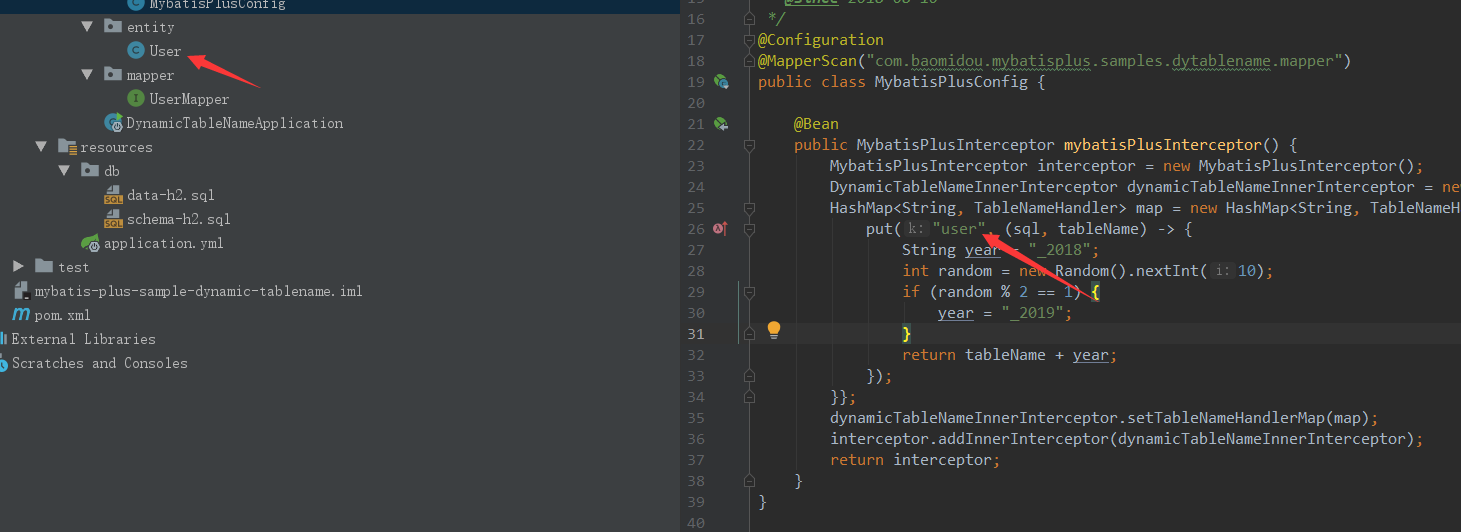Click the bean gutter icon at line 21
This screenshot has width=1461, height=532.
point(721,124)
